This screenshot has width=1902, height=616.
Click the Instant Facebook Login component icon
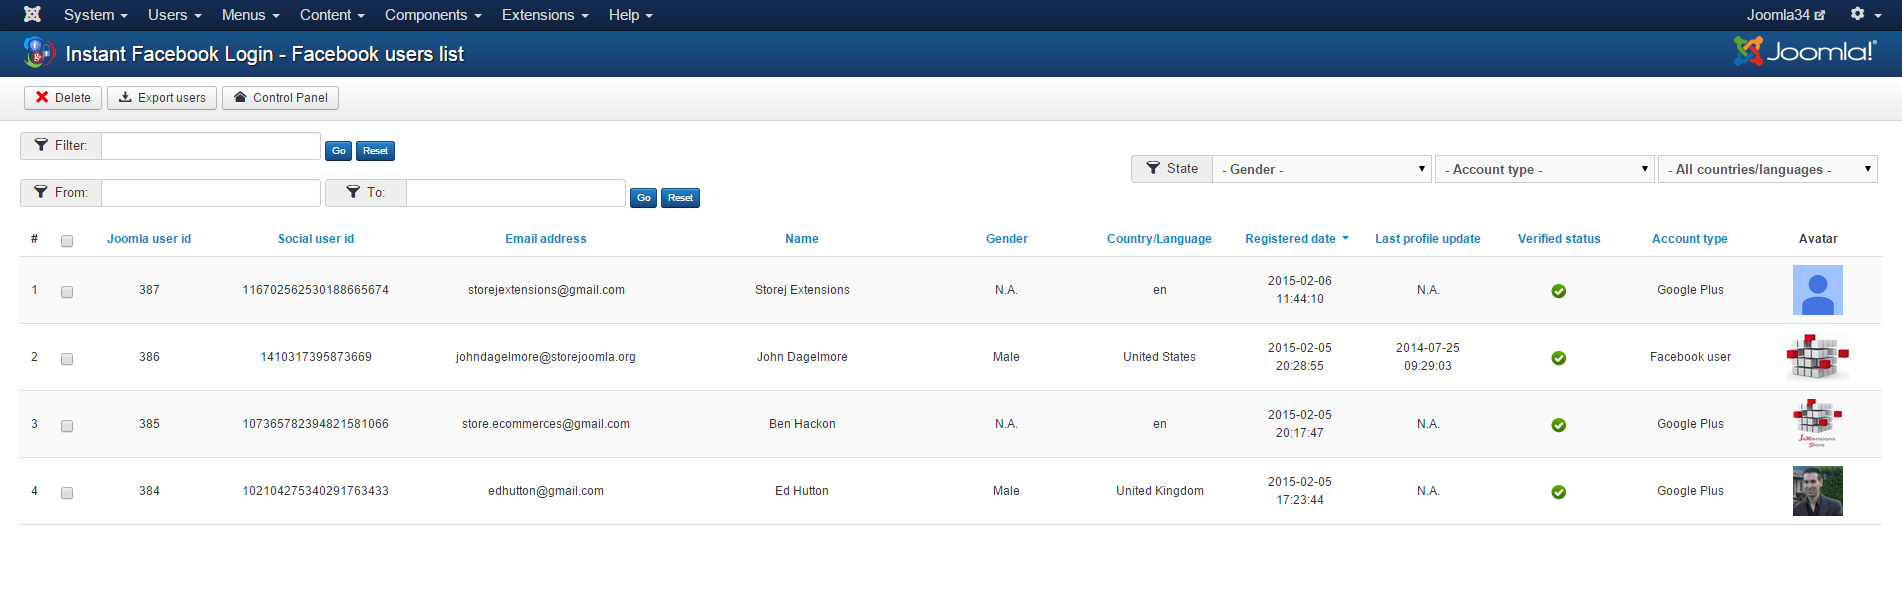tap(38, 53)
